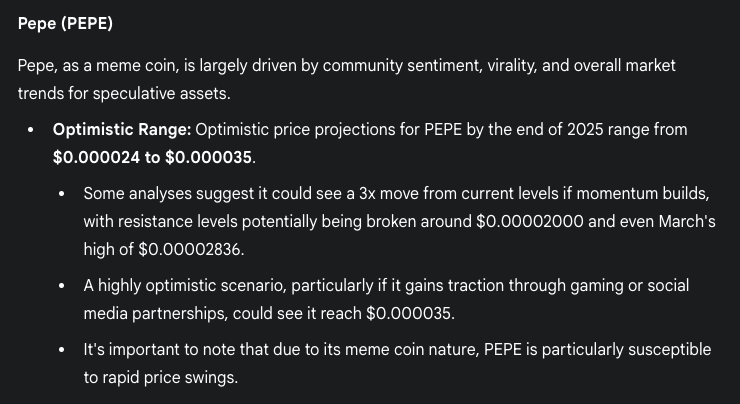This screenshot has width=740, height=404.
Task: Click the phrase "rapid price swings"
Action: 170,376
